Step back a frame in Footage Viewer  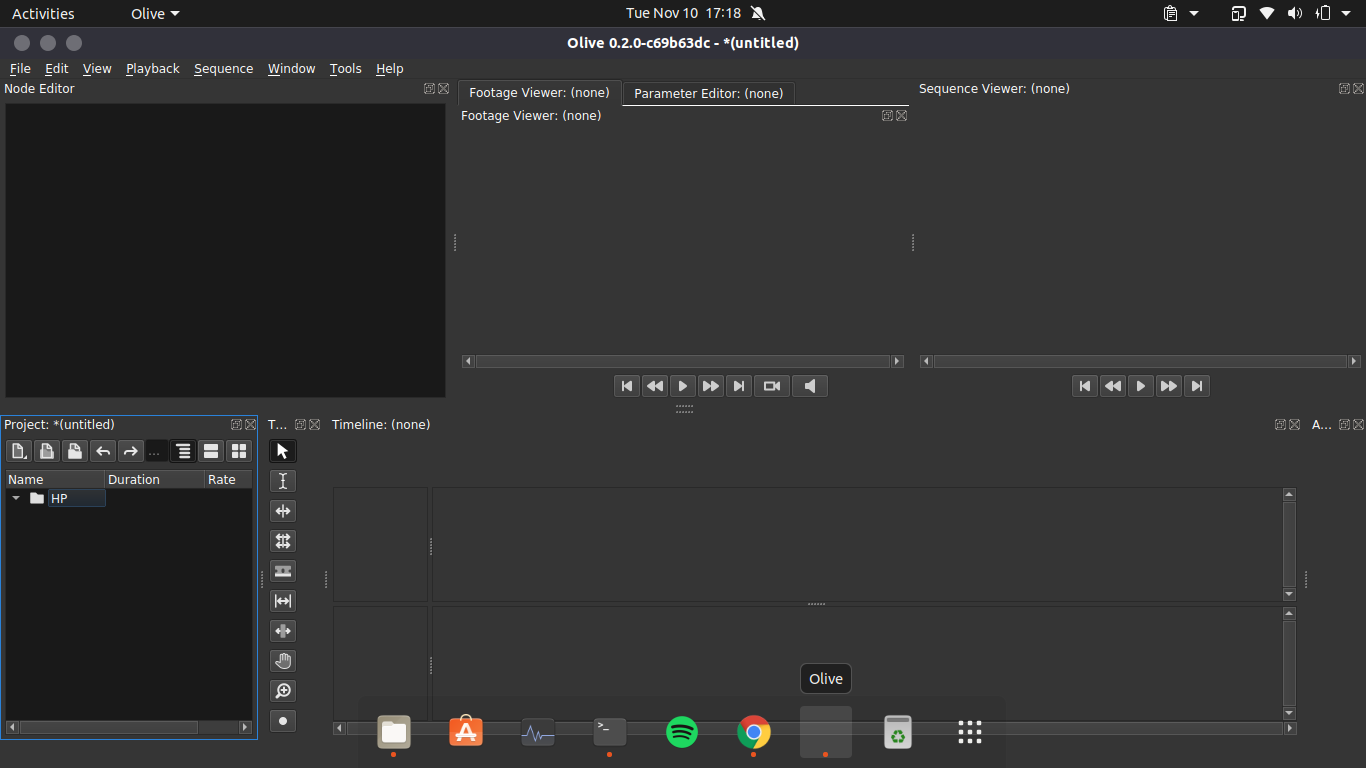655,386
